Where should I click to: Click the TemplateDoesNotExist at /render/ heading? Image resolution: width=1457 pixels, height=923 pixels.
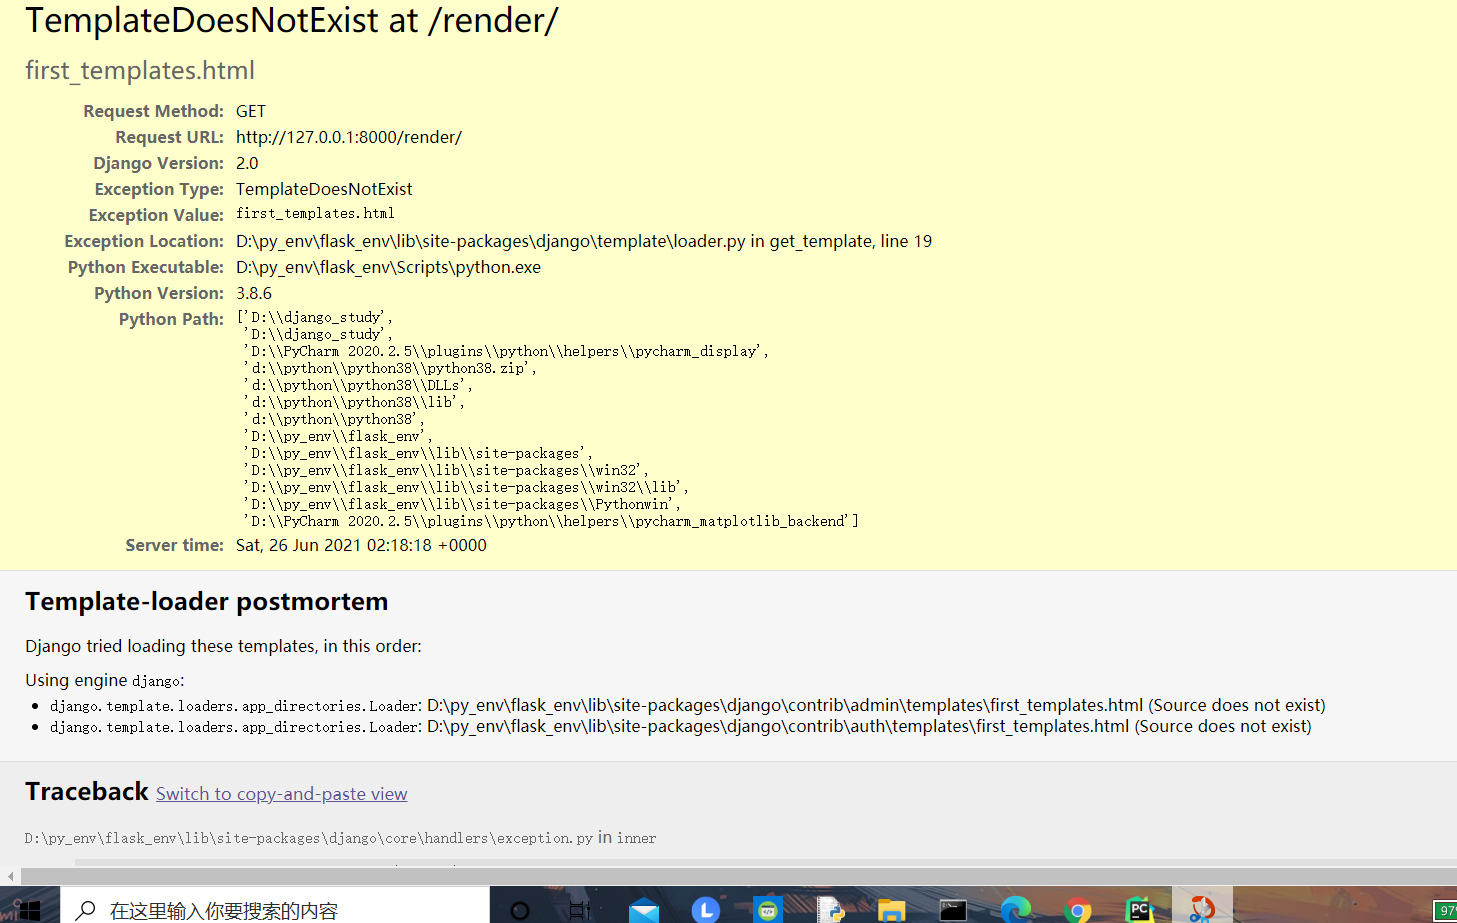292,20
